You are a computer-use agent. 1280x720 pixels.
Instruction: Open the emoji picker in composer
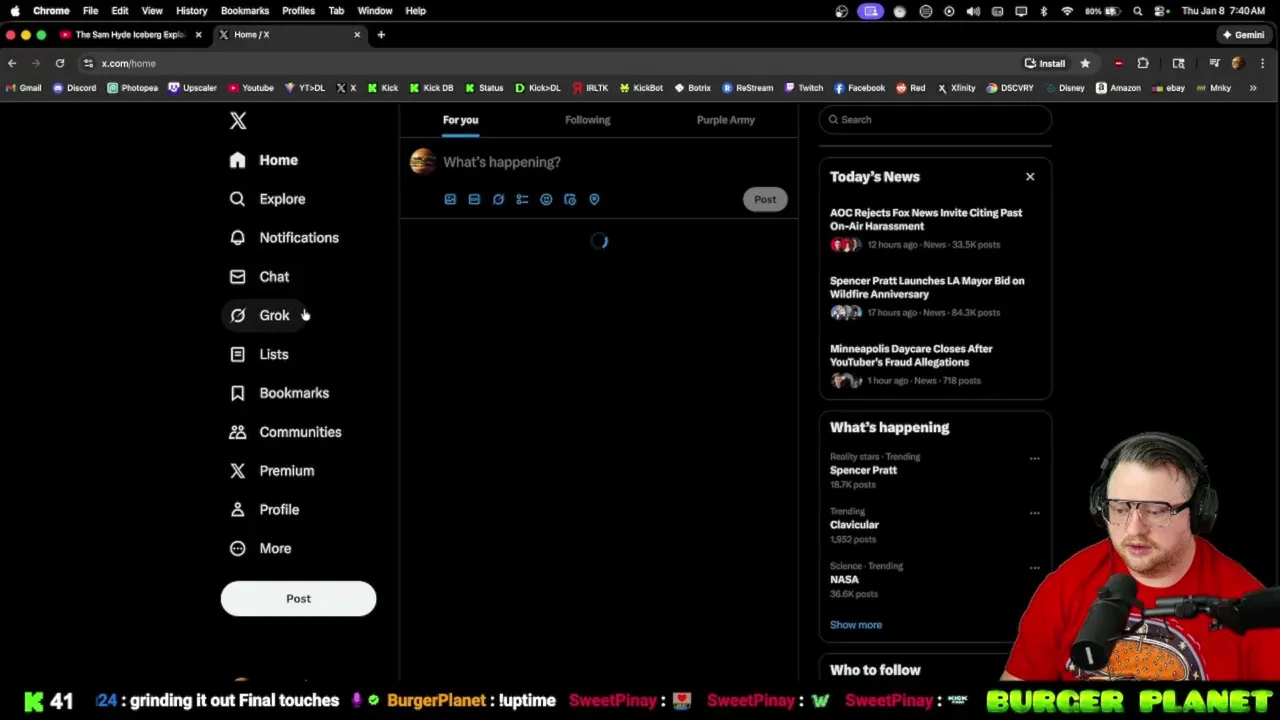546,199
